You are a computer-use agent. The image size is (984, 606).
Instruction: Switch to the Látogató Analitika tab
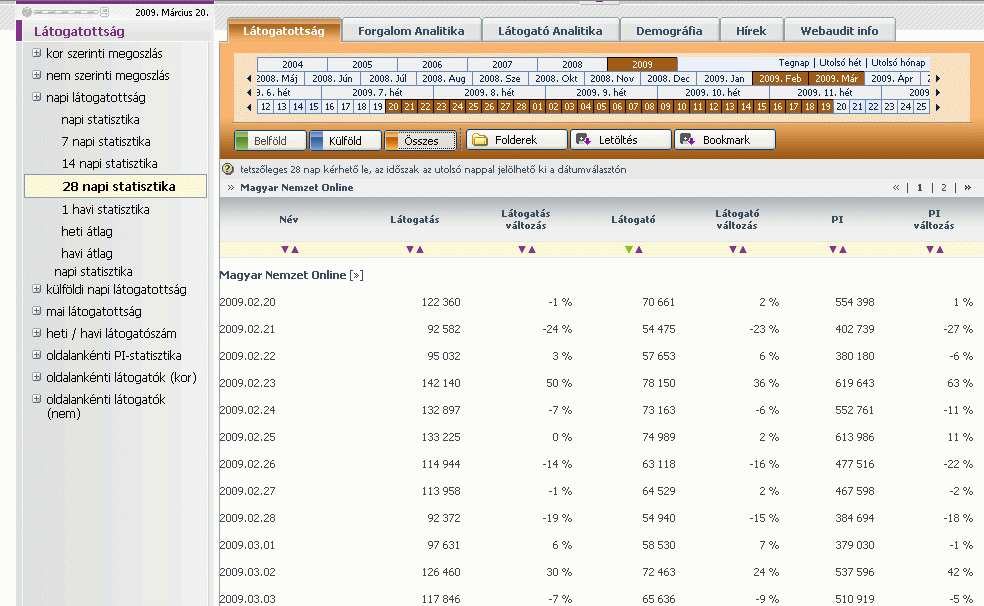(550, 31)
